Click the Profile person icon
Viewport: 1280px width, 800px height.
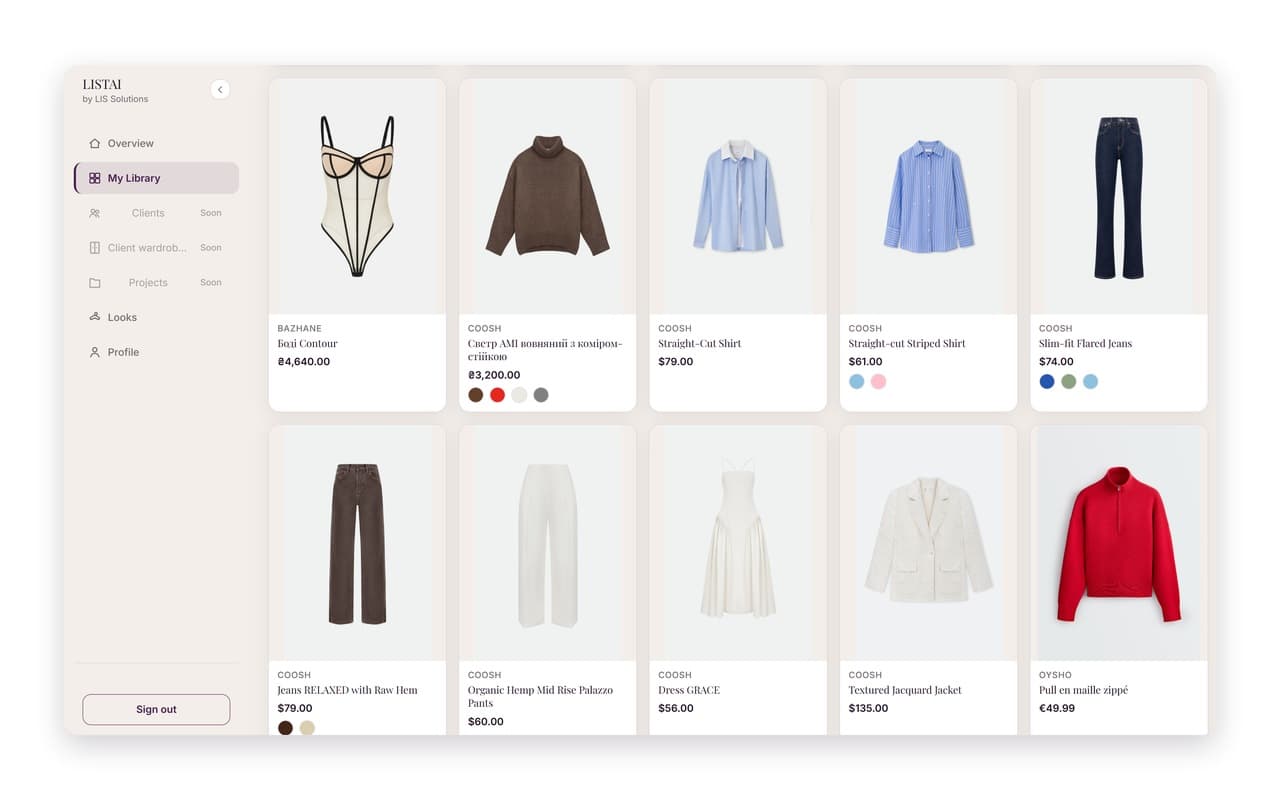(x=95, y=352)
